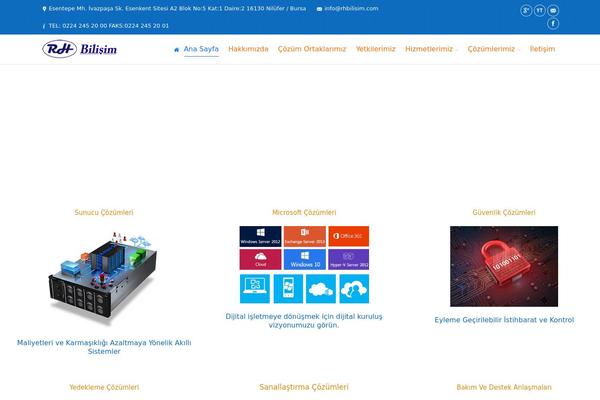Click the Exchange Server 2013 tile
Screen dimensions: 600x400
pos(305,236)
